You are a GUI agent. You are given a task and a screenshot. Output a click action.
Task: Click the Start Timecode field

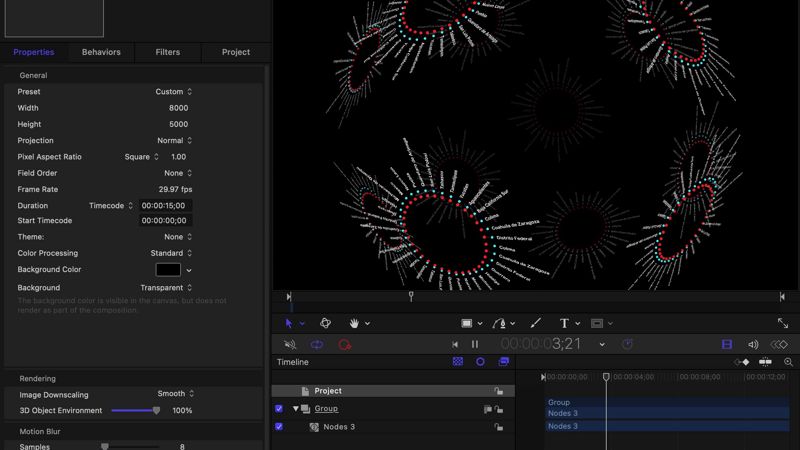tap(165, 220)
